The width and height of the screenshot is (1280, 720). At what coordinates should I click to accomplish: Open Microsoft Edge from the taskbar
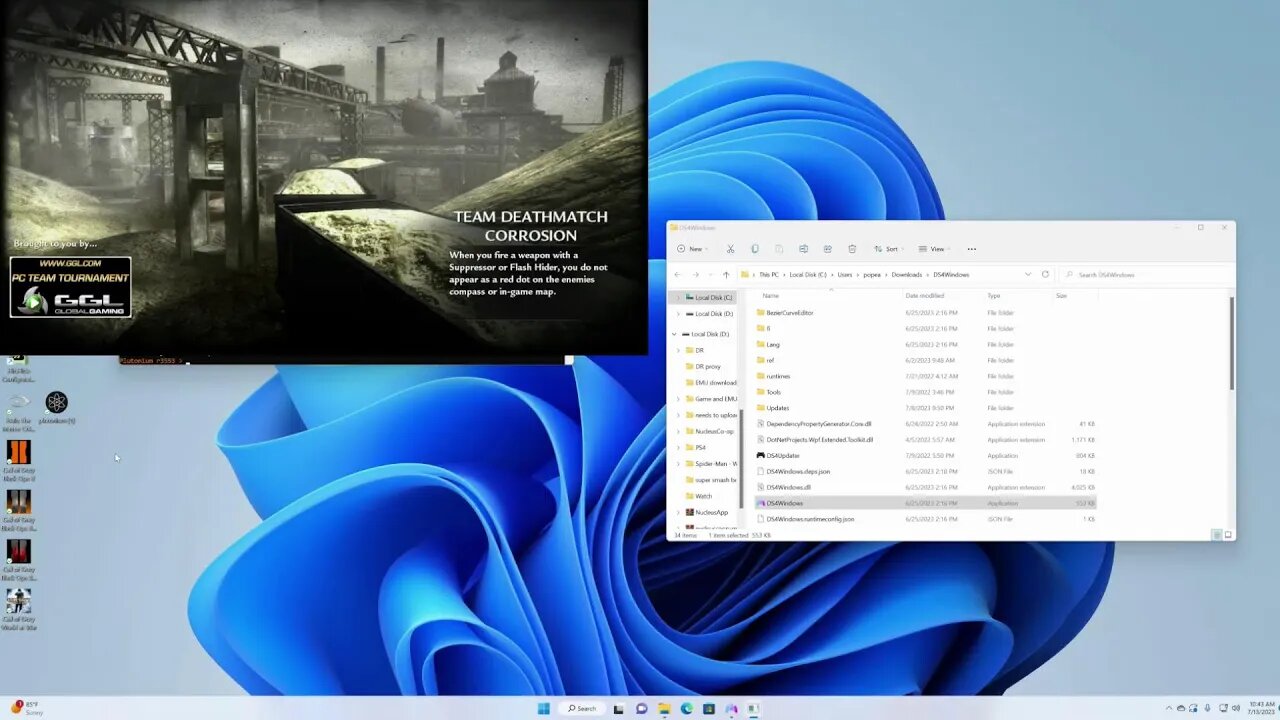(x=687, y=709)
